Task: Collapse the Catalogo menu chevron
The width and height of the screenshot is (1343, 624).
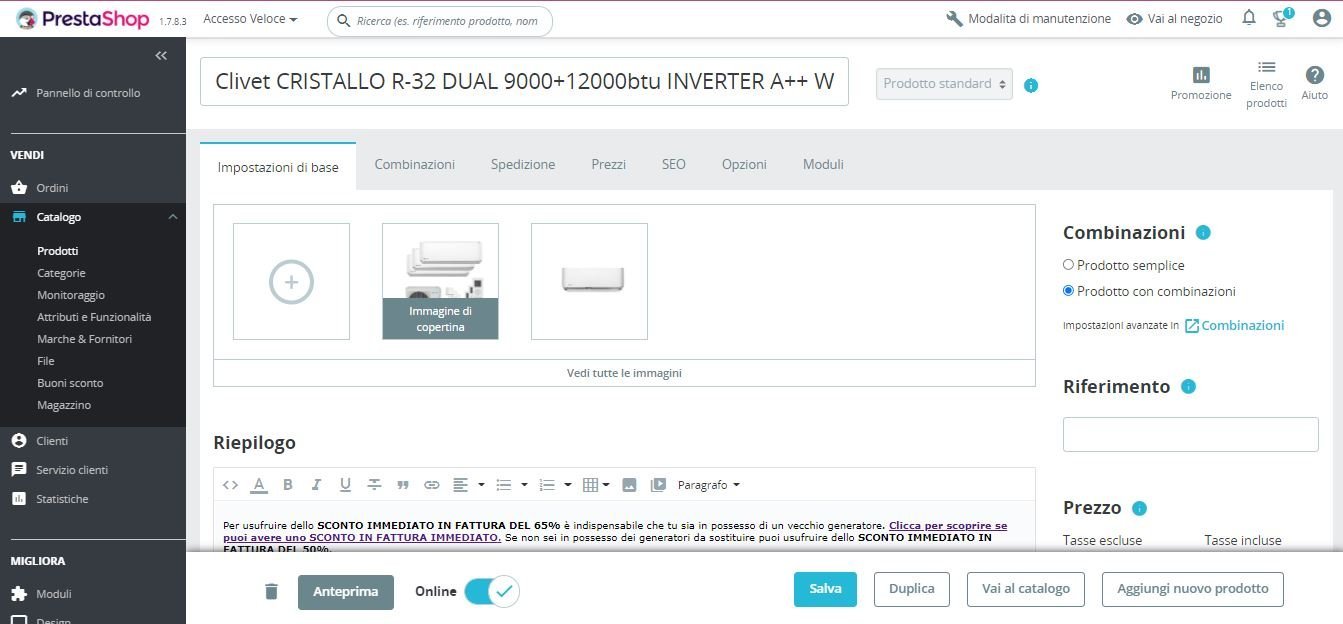Action: [x=172, y=217]
